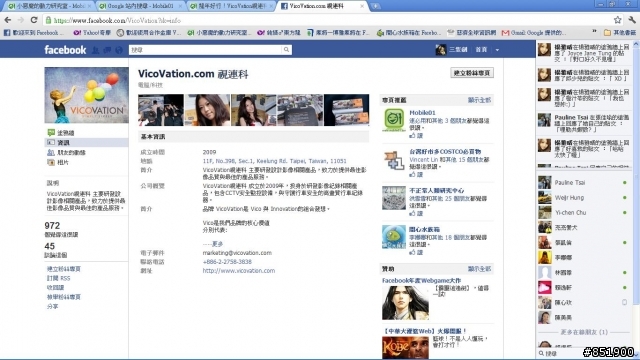This screenshot has width=640, height=360.
Task: Show all recommended pages link
Action: point(479,100)
